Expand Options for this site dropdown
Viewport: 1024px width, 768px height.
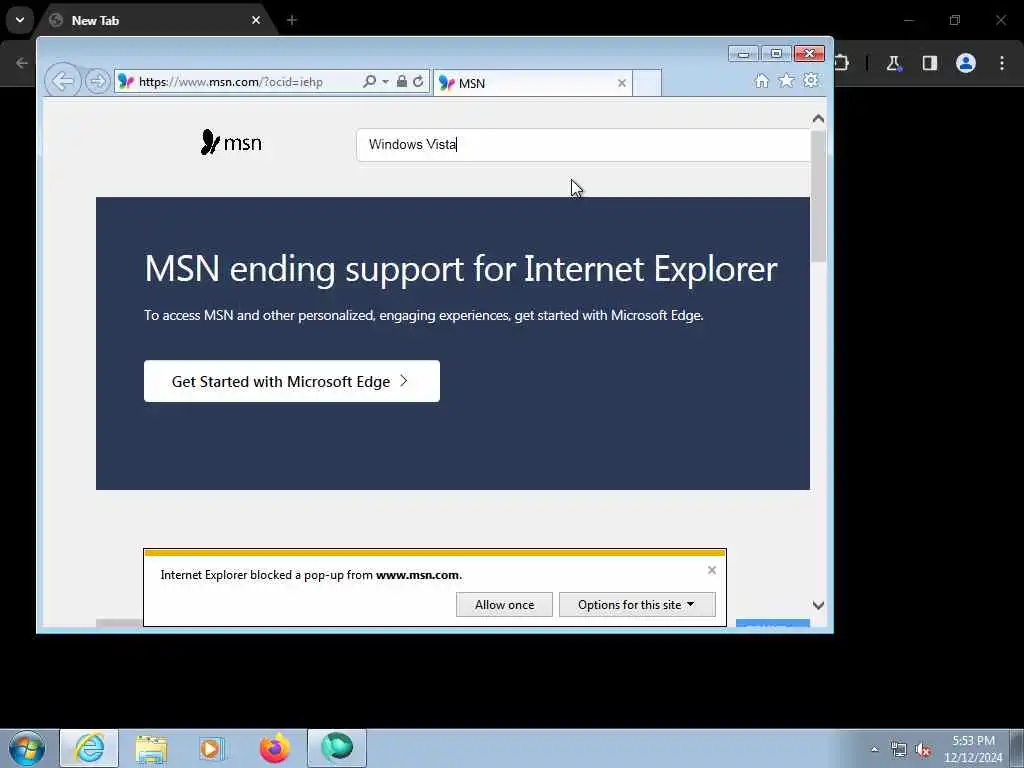point(637,605)
